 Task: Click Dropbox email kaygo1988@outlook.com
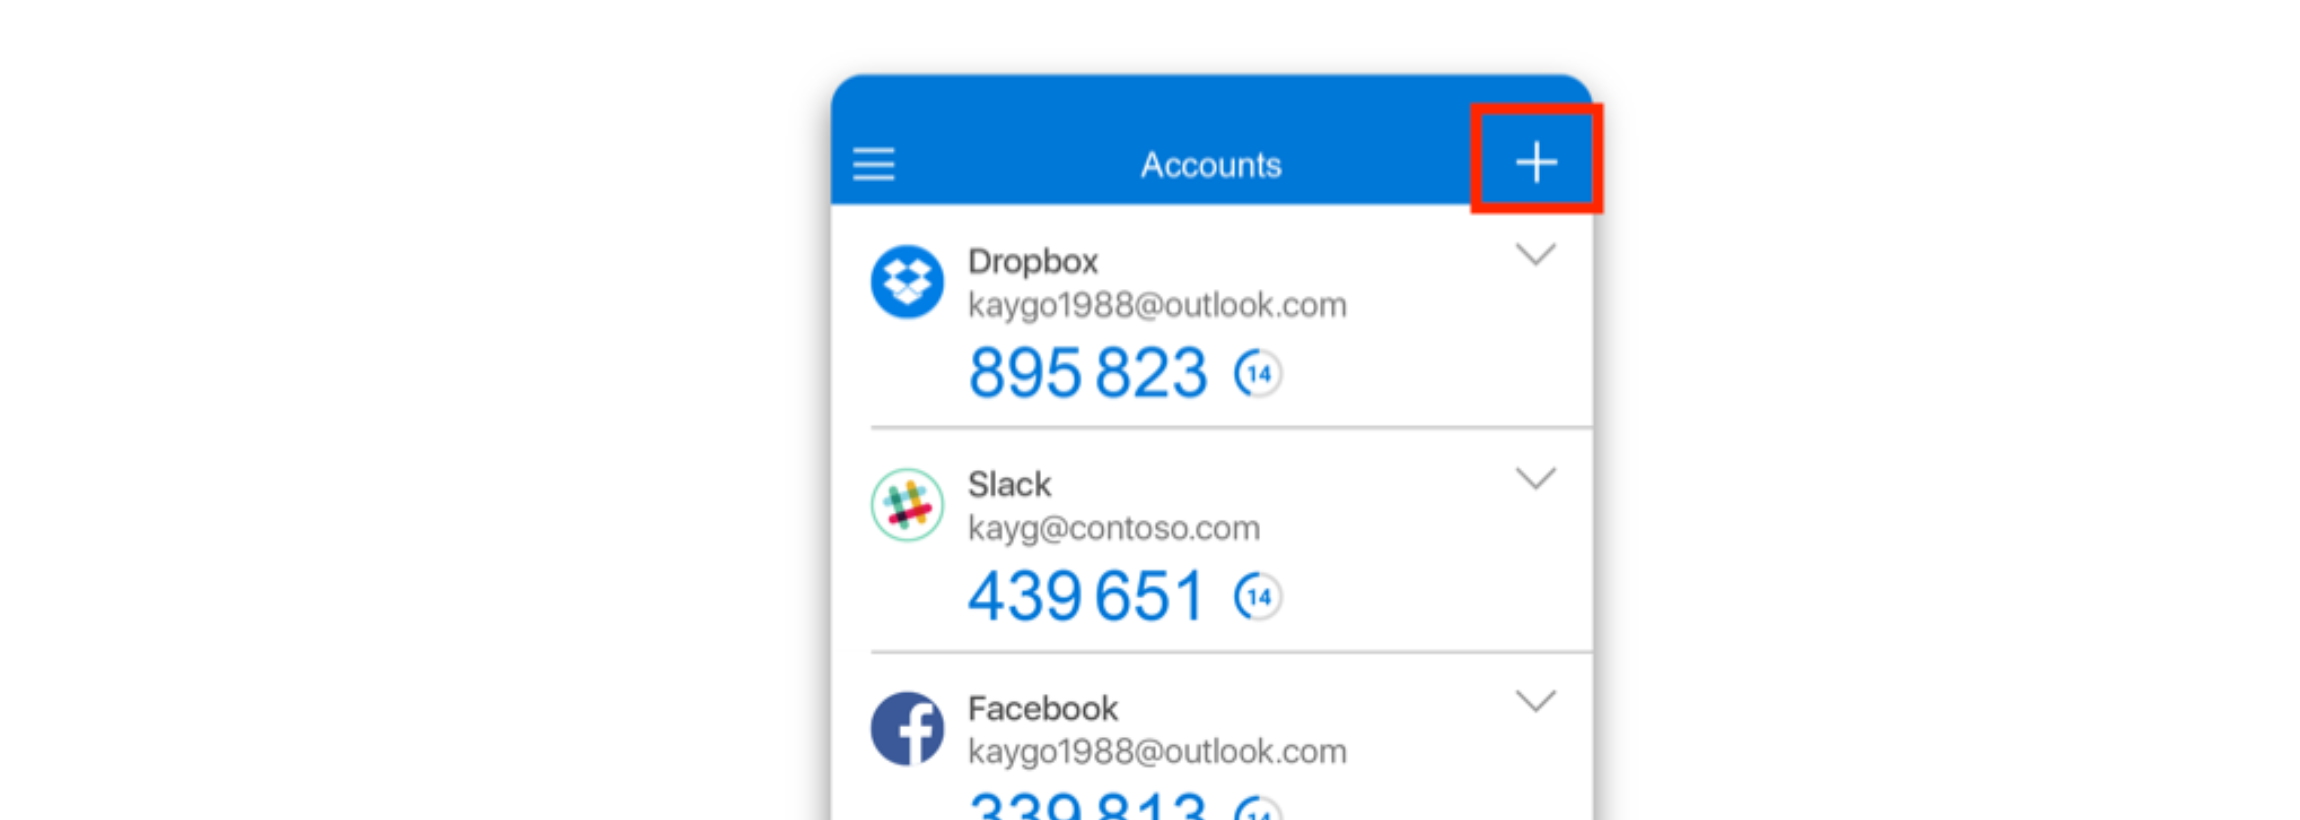point(1157,305)
